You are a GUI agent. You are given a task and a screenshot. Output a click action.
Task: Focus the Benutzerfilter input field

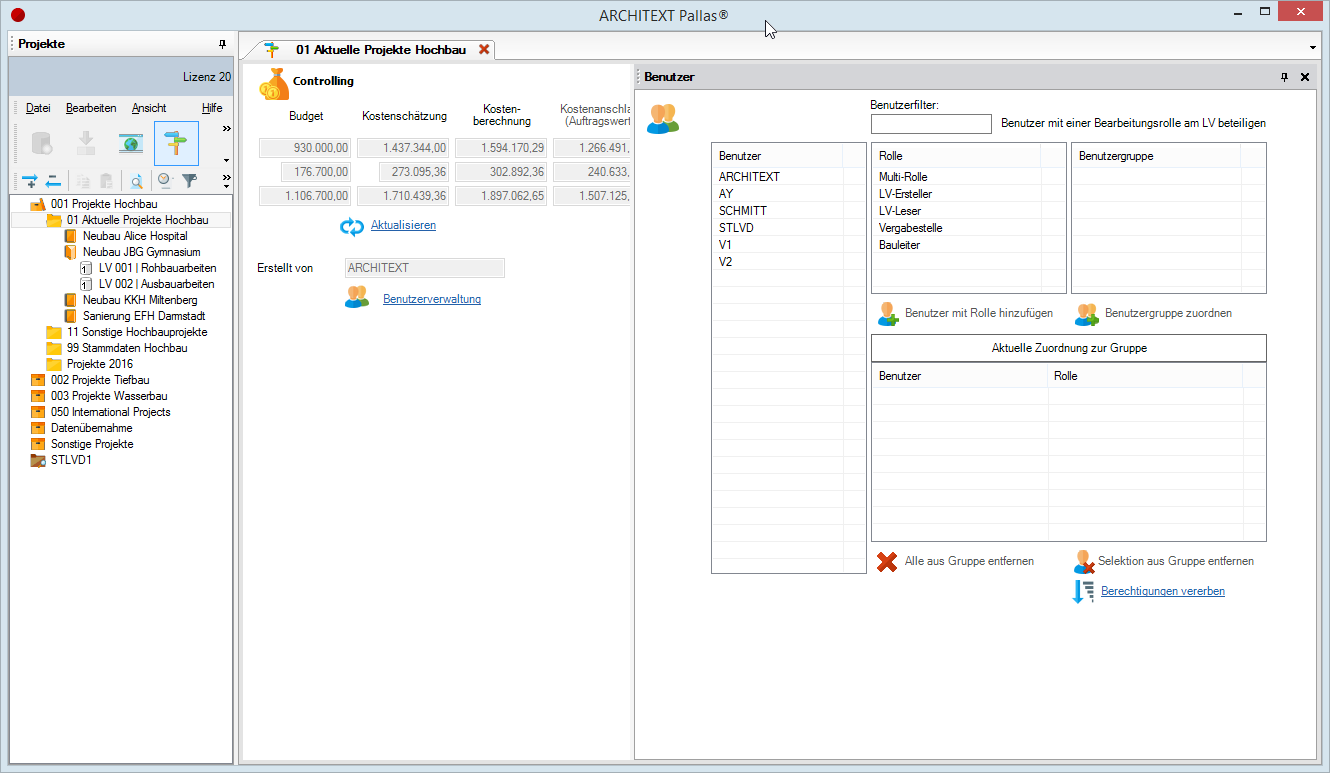(x=931, y=124)
